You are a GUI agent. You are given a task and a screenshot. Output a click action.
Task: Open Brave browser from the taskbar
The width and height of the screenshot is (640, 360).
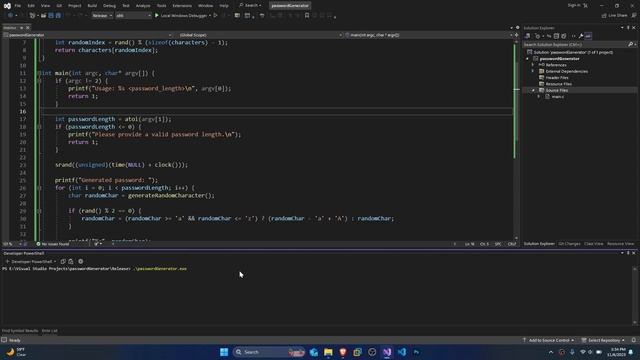tap(343, 352)
